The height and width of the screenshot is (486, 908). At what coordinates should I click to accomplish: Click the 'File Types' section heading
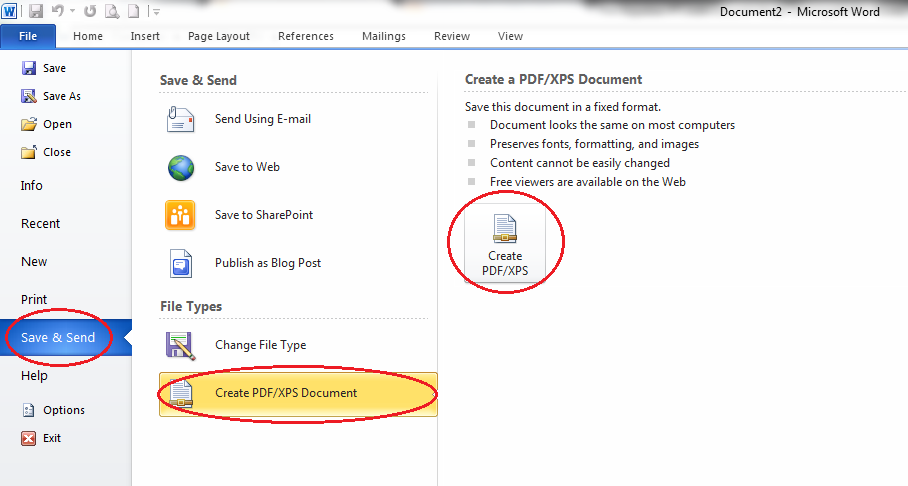191,306
